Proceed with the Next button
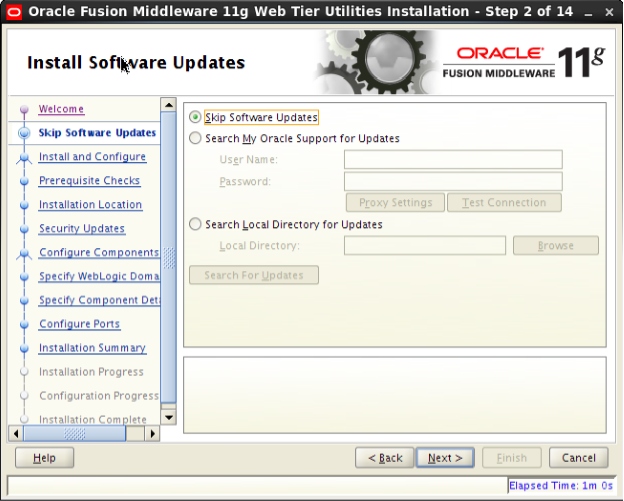This screenshot has height=501, width=624. pos(445,458)
